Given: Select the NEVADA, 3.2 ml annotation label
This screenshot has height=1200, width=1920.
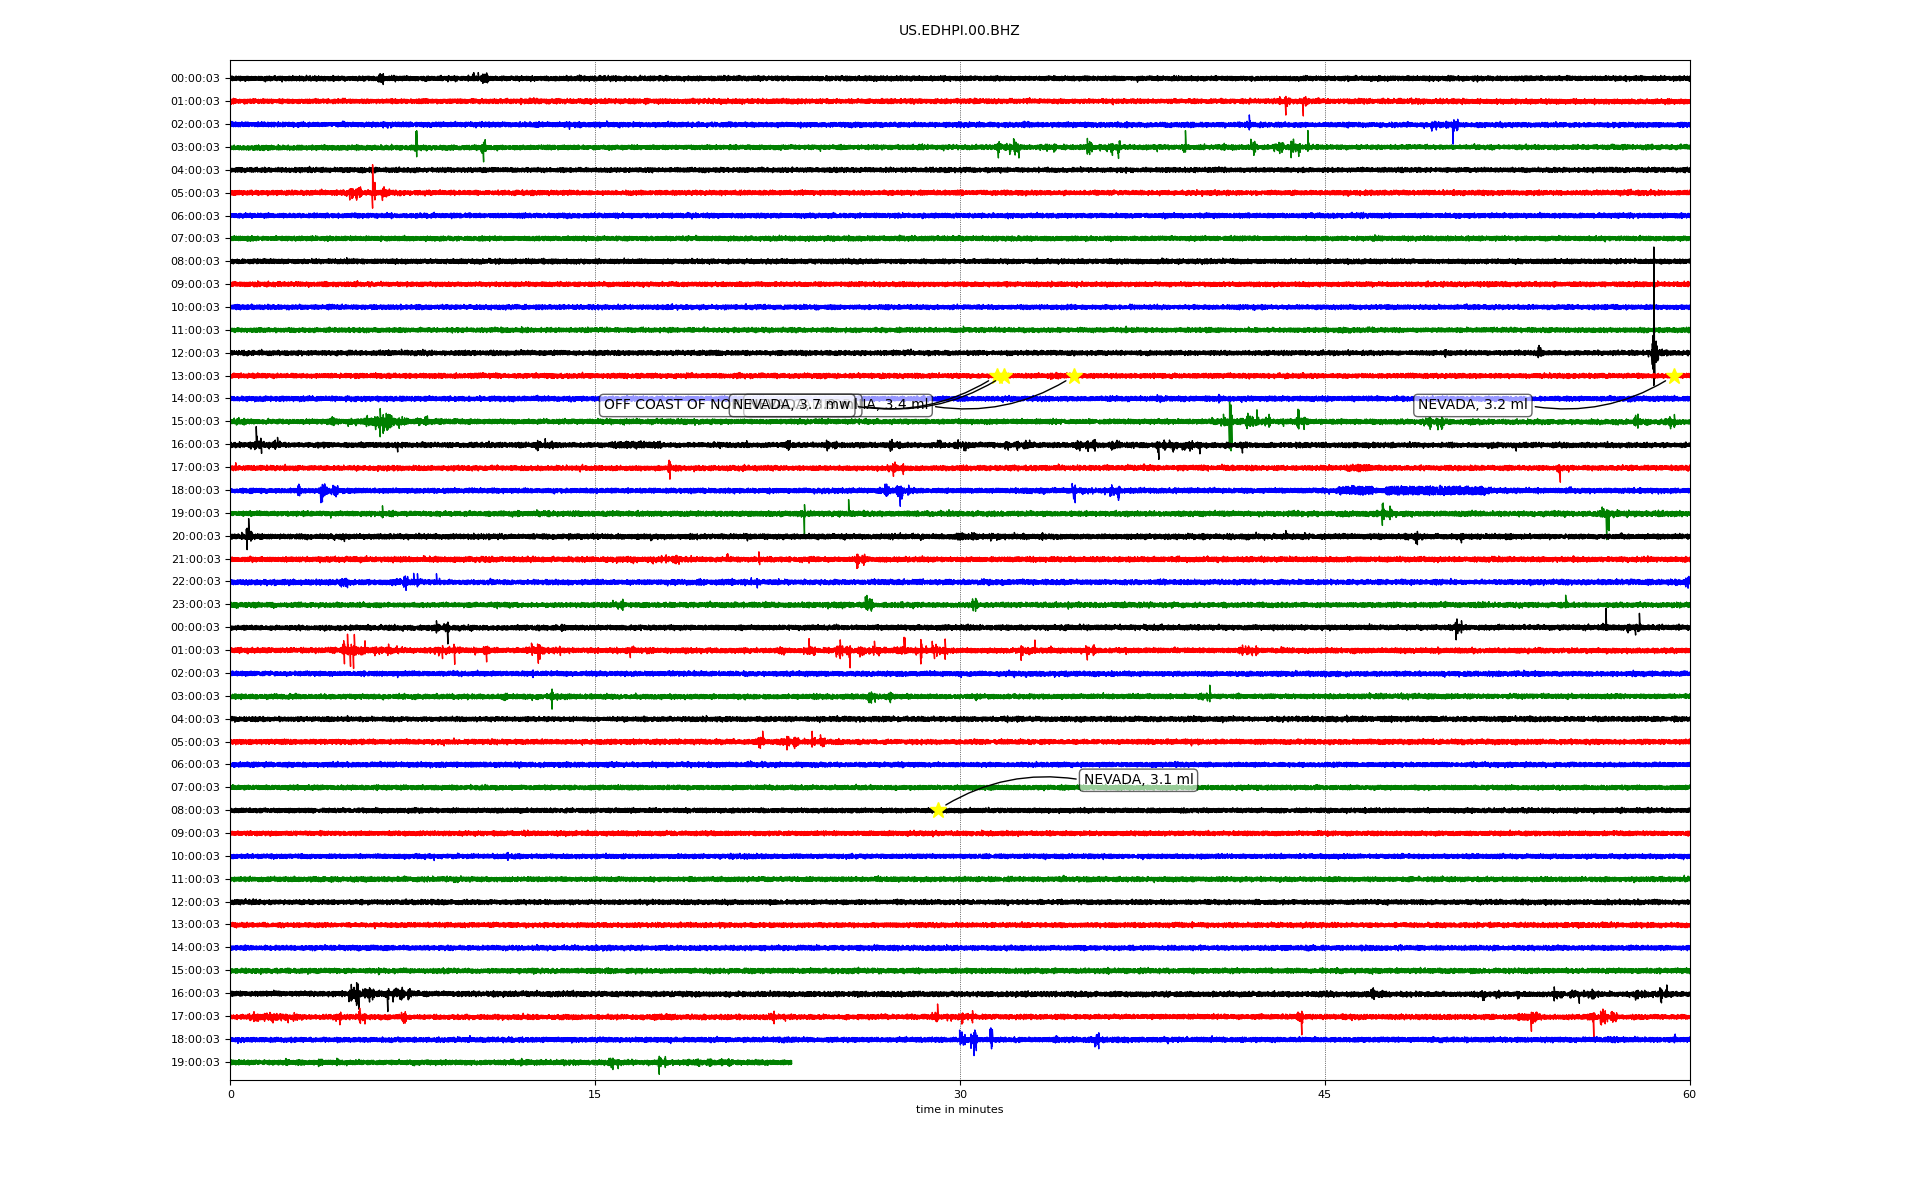Looking at the screenshot, I should (1473, 405).
